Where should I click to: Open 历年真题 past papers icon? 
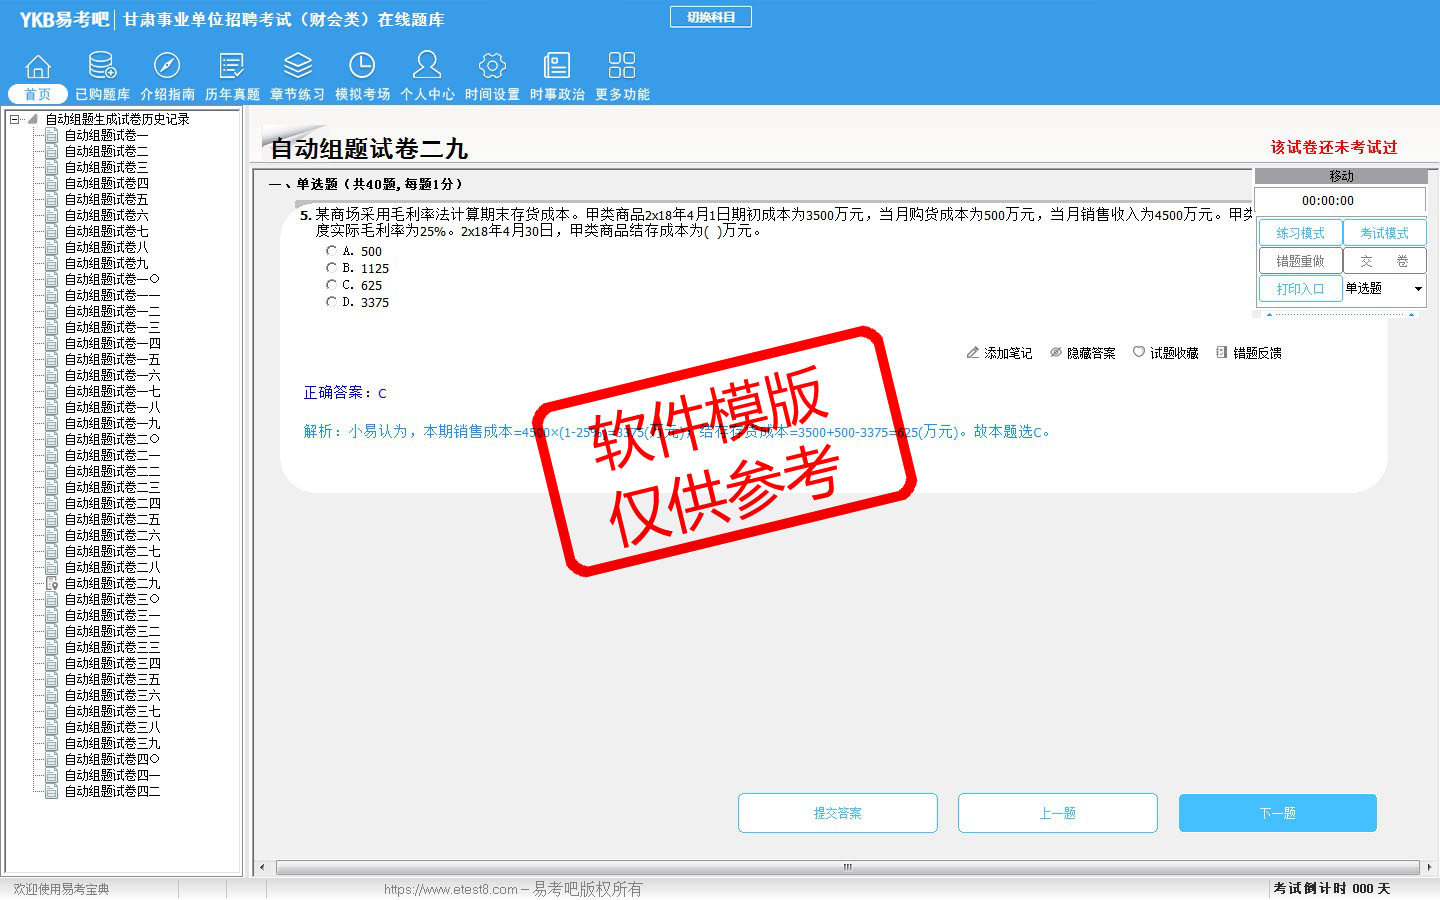(232, 66)
